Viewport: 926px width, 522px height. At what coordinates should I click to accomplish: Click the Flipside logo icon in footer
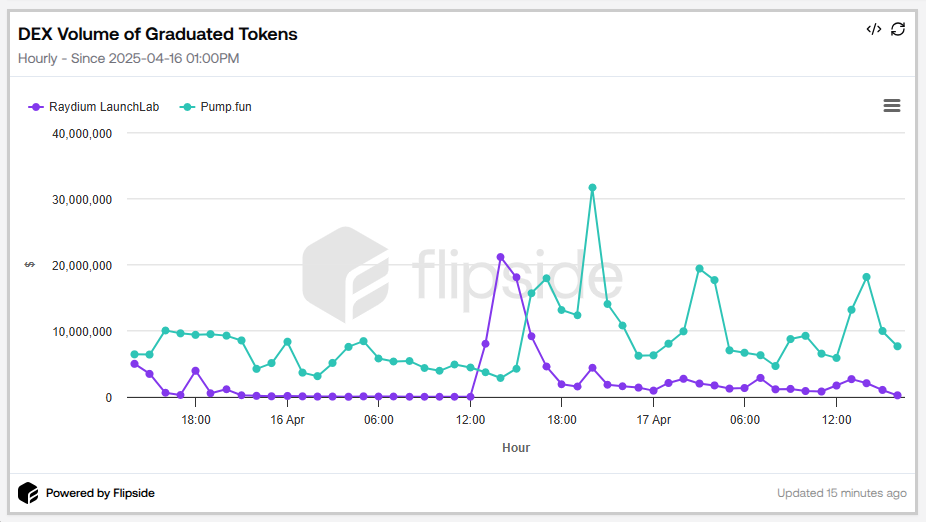click(28, 493)
